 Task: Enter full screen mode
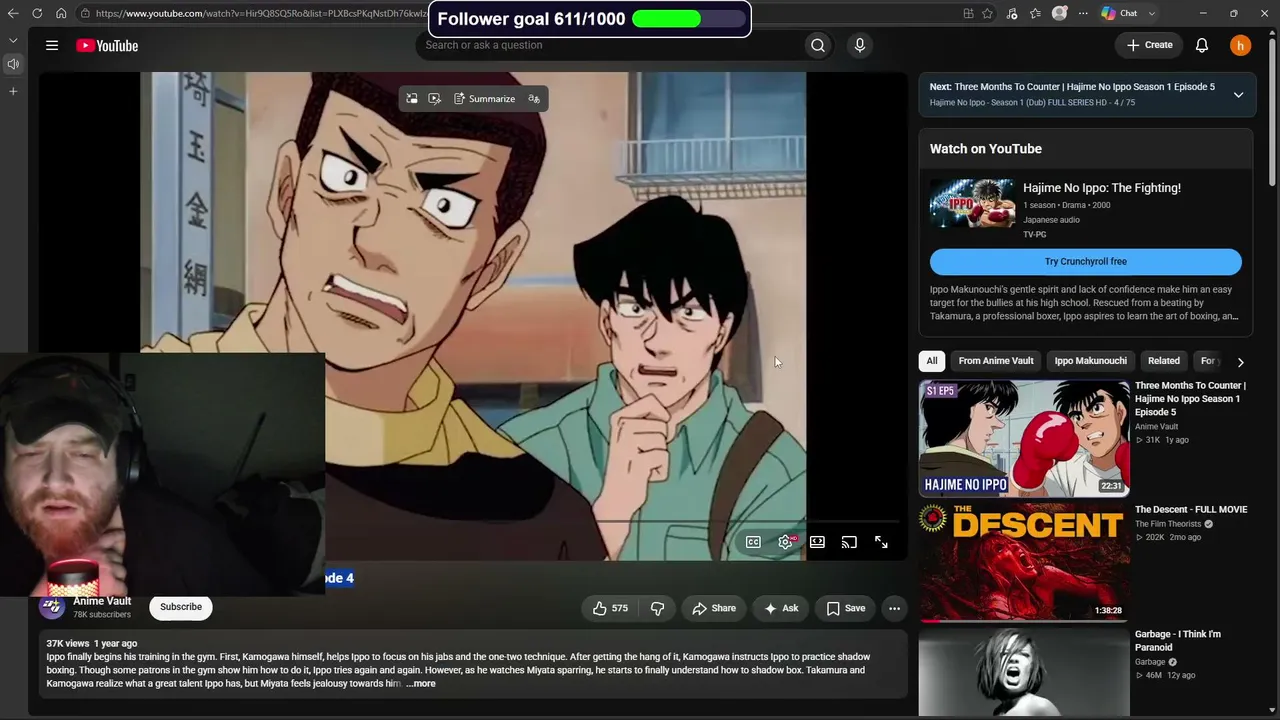click(881, 542)
